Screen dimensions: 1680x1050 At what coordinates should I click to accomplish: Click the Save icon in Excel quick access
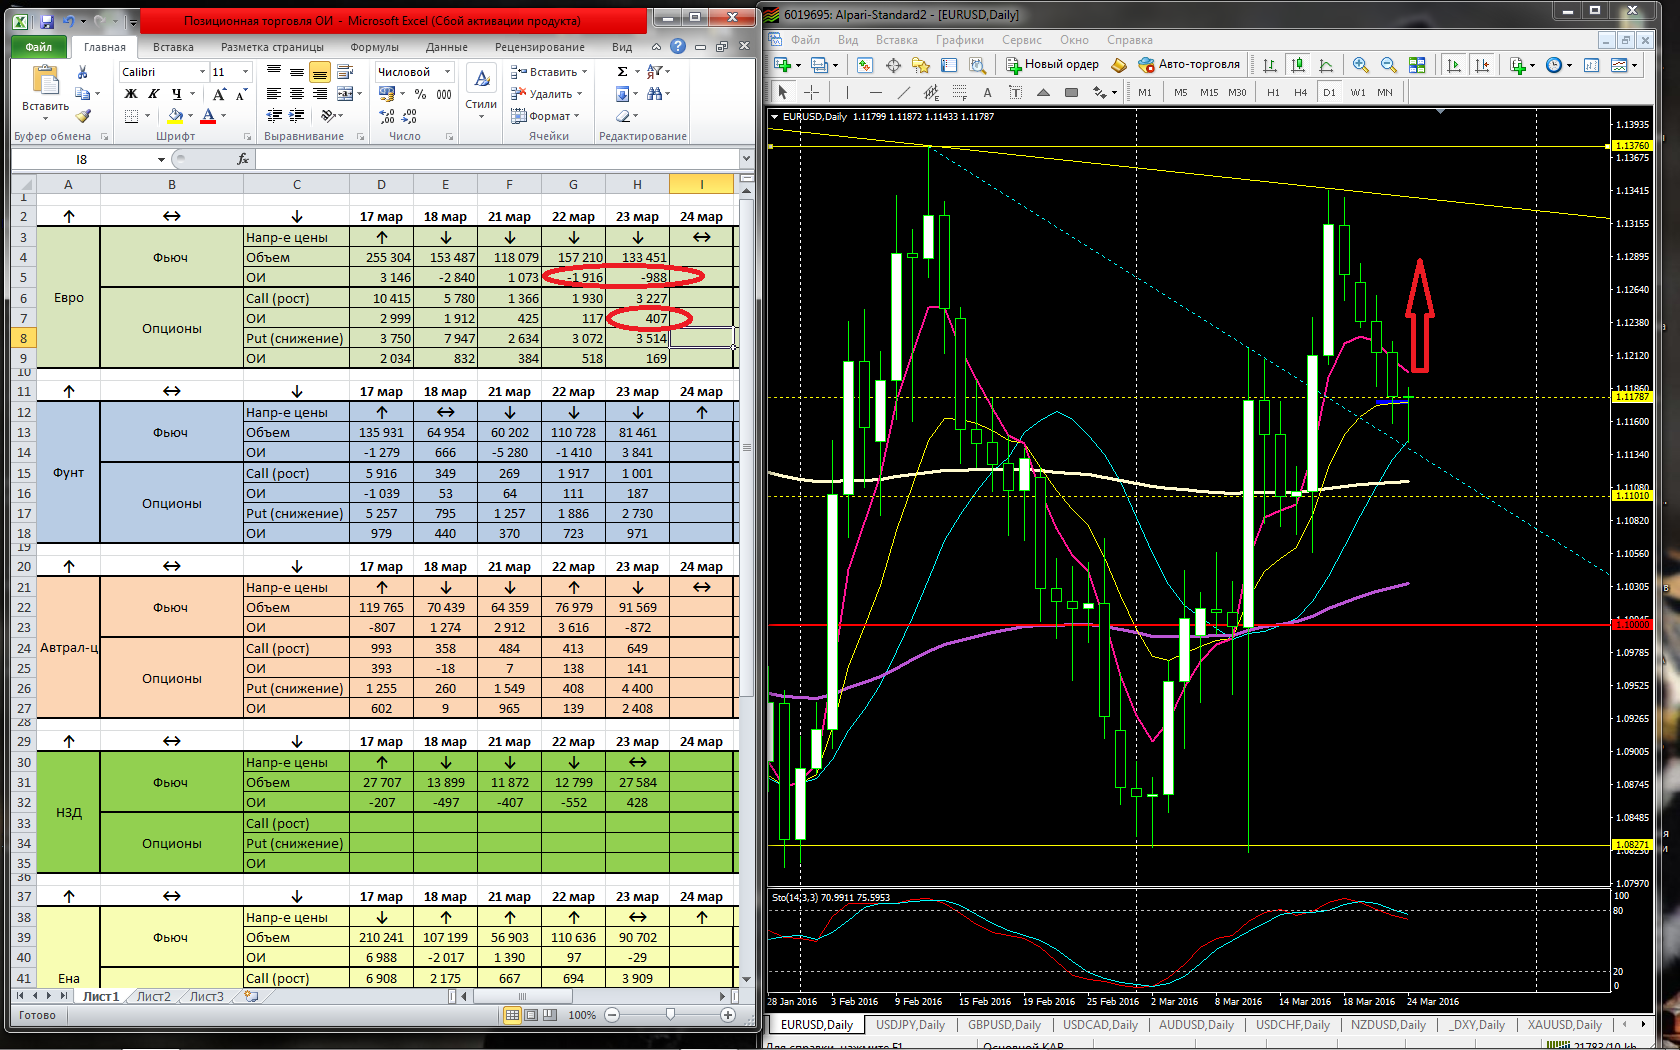[x=46, y=20]
